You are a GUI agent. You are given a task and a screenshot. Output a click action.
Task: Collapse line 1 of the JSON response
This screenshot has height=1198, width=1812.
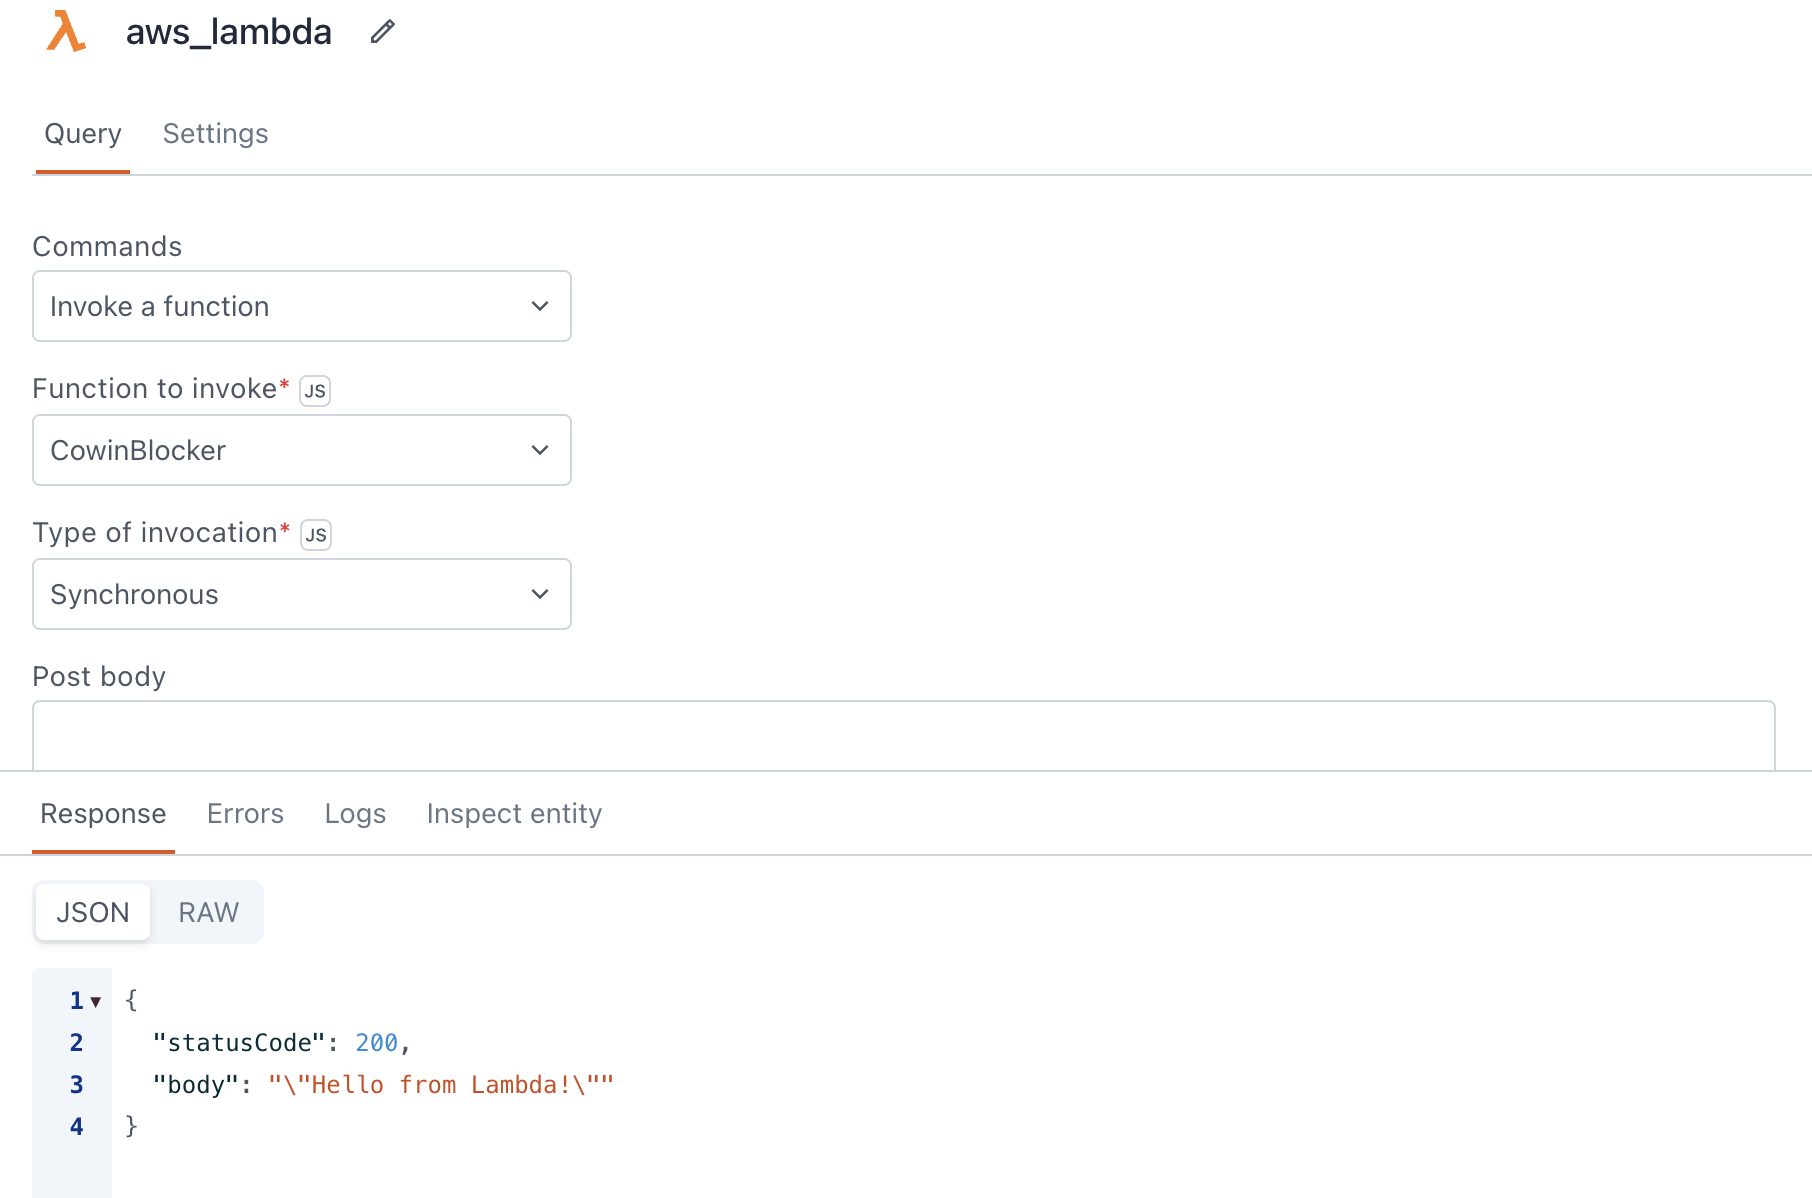tap(95, 1000)
